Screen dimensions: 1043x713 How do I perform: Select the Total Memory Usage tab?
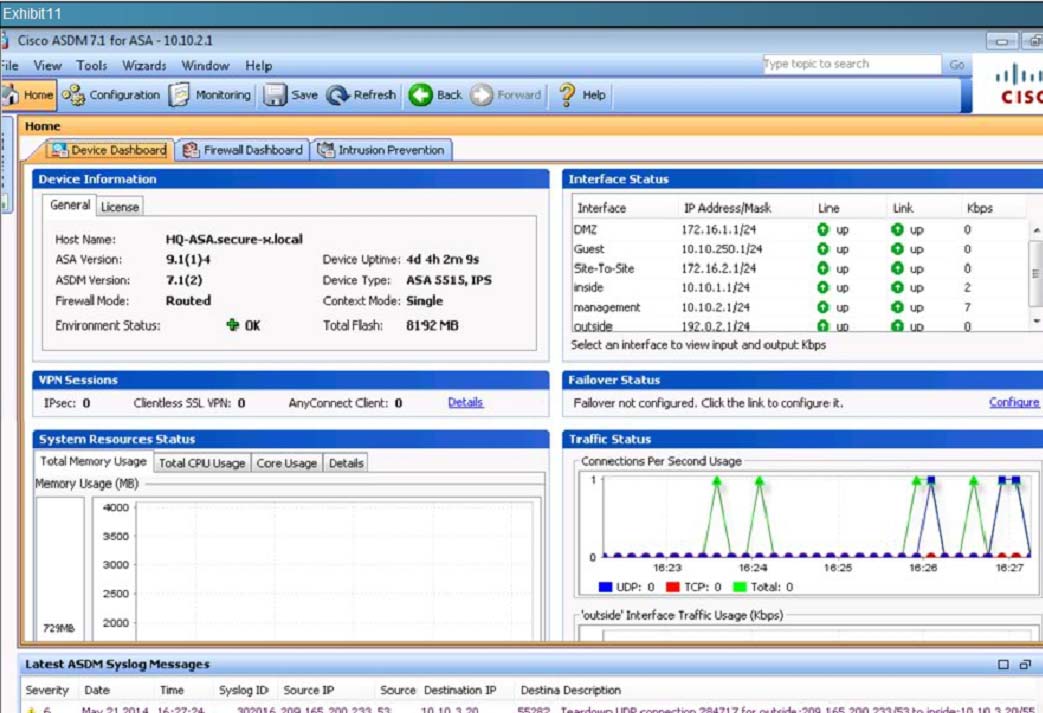click(92, 461)
